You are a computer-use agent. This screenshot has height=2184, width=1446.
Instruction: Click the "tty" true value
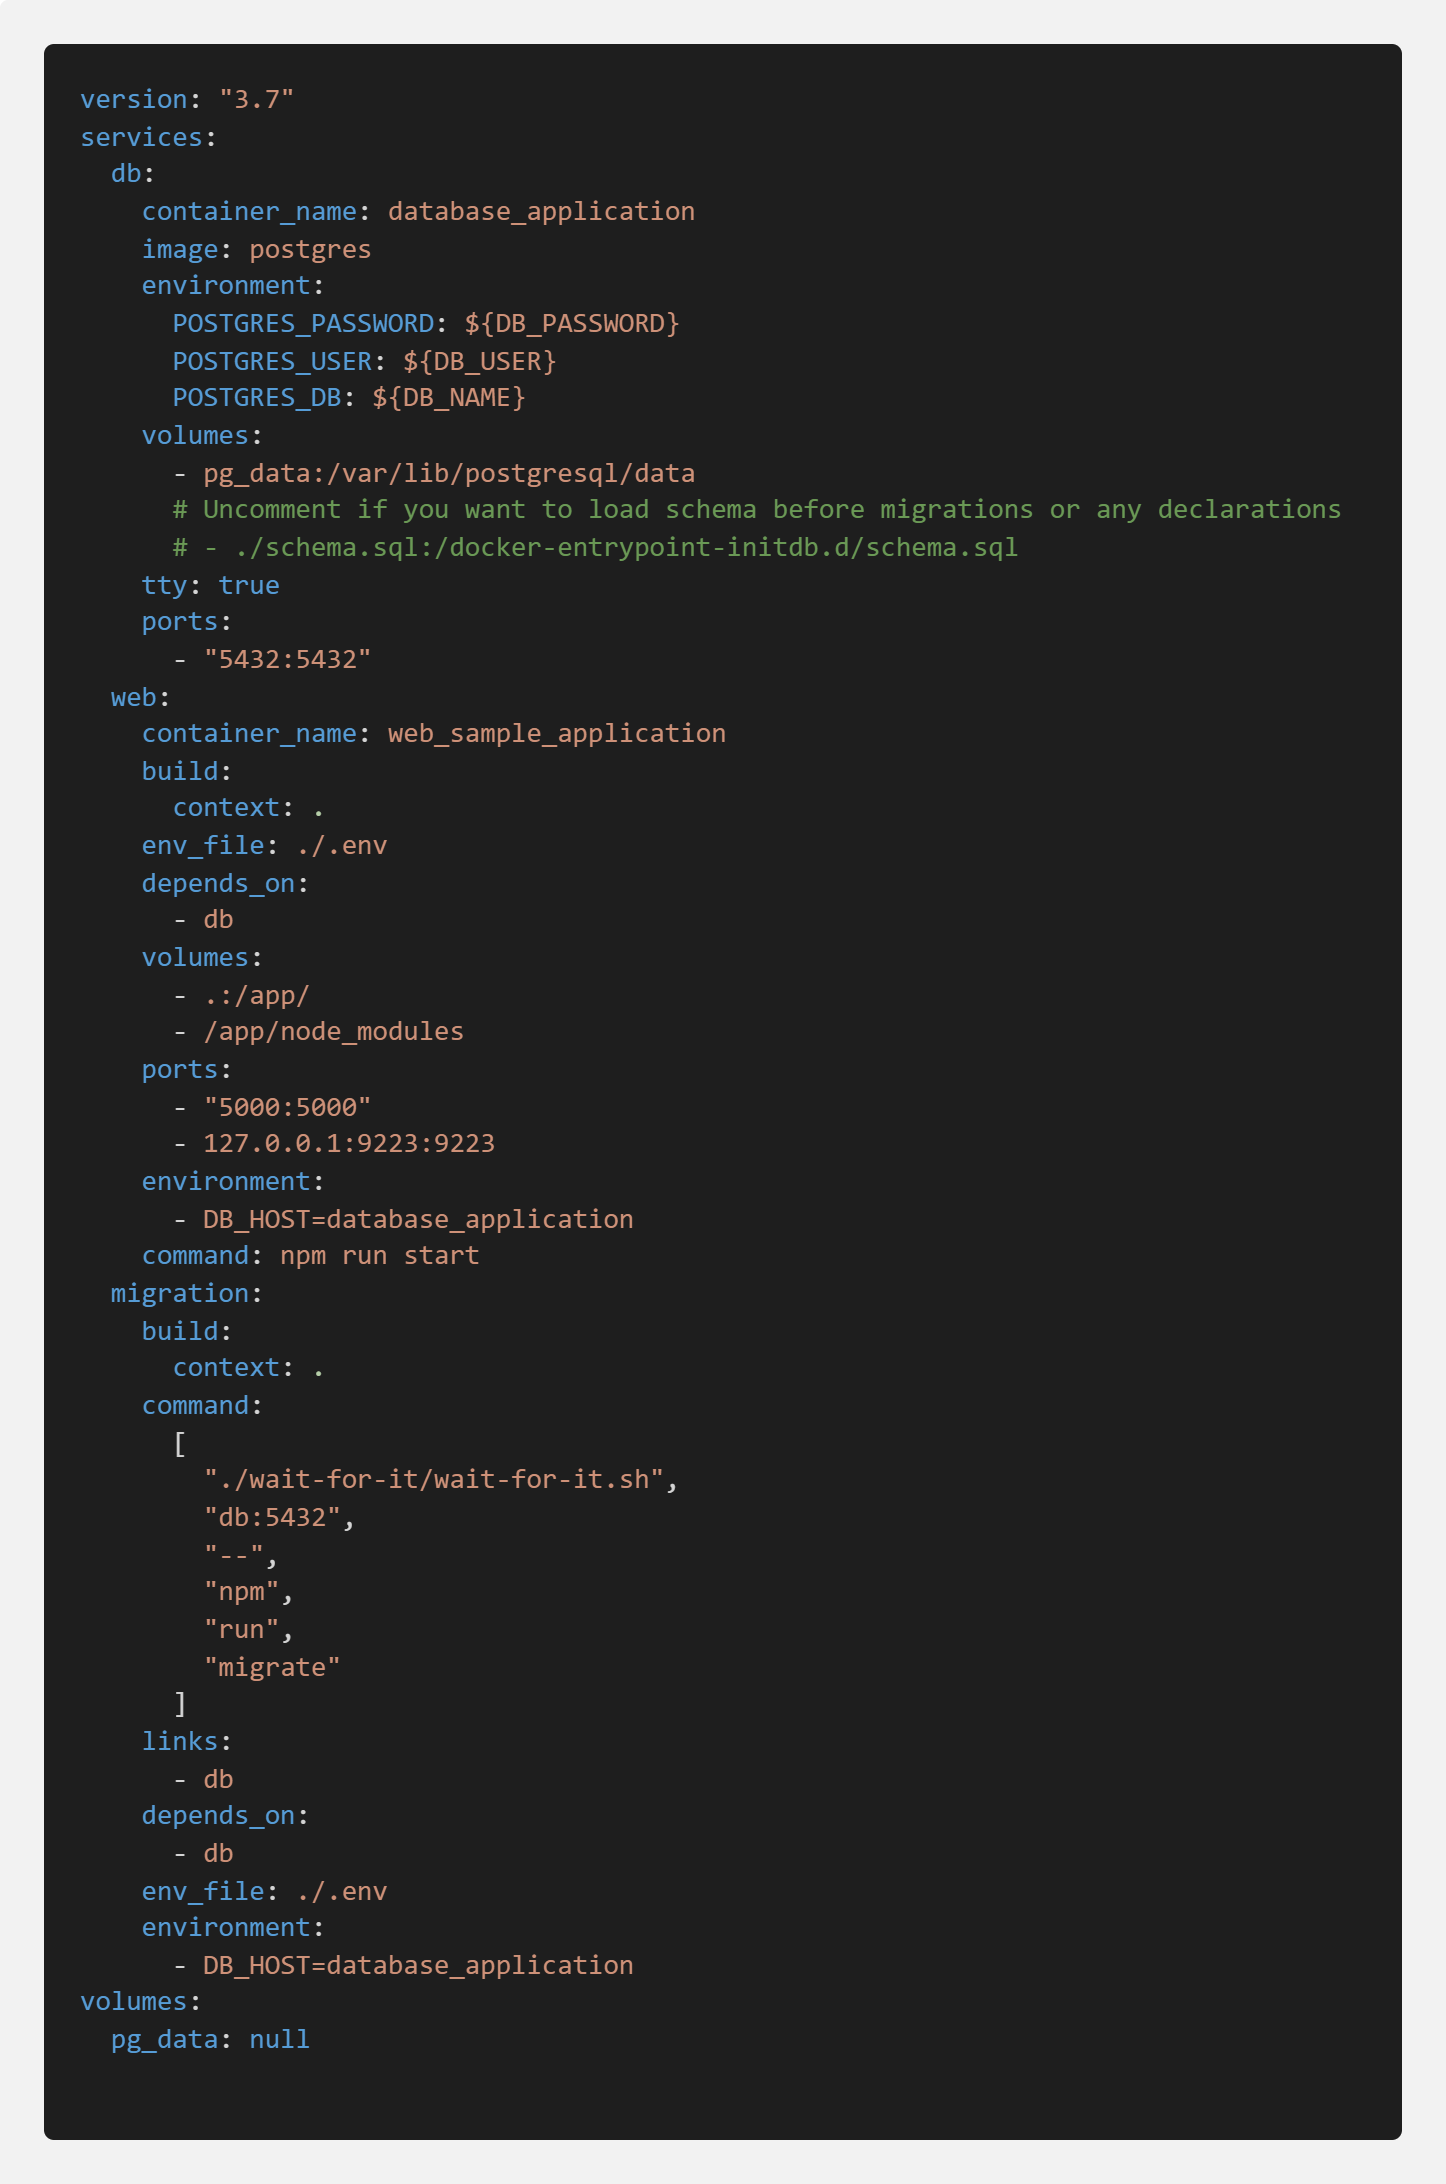point(249,586)
